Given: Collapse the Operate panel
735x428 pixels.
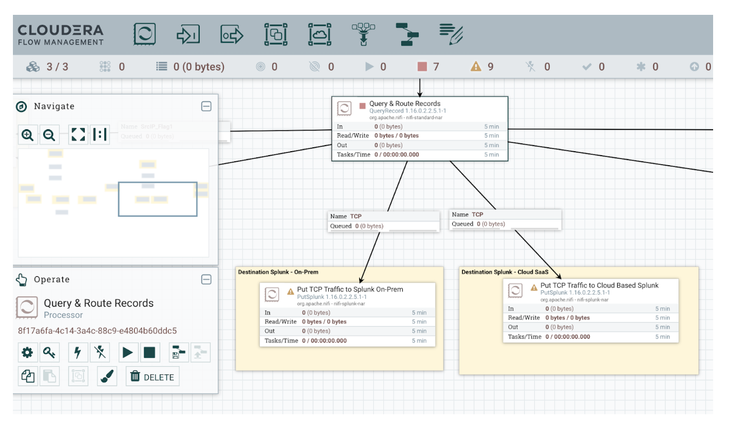Looking at the screenshot, I should (206, 279).
